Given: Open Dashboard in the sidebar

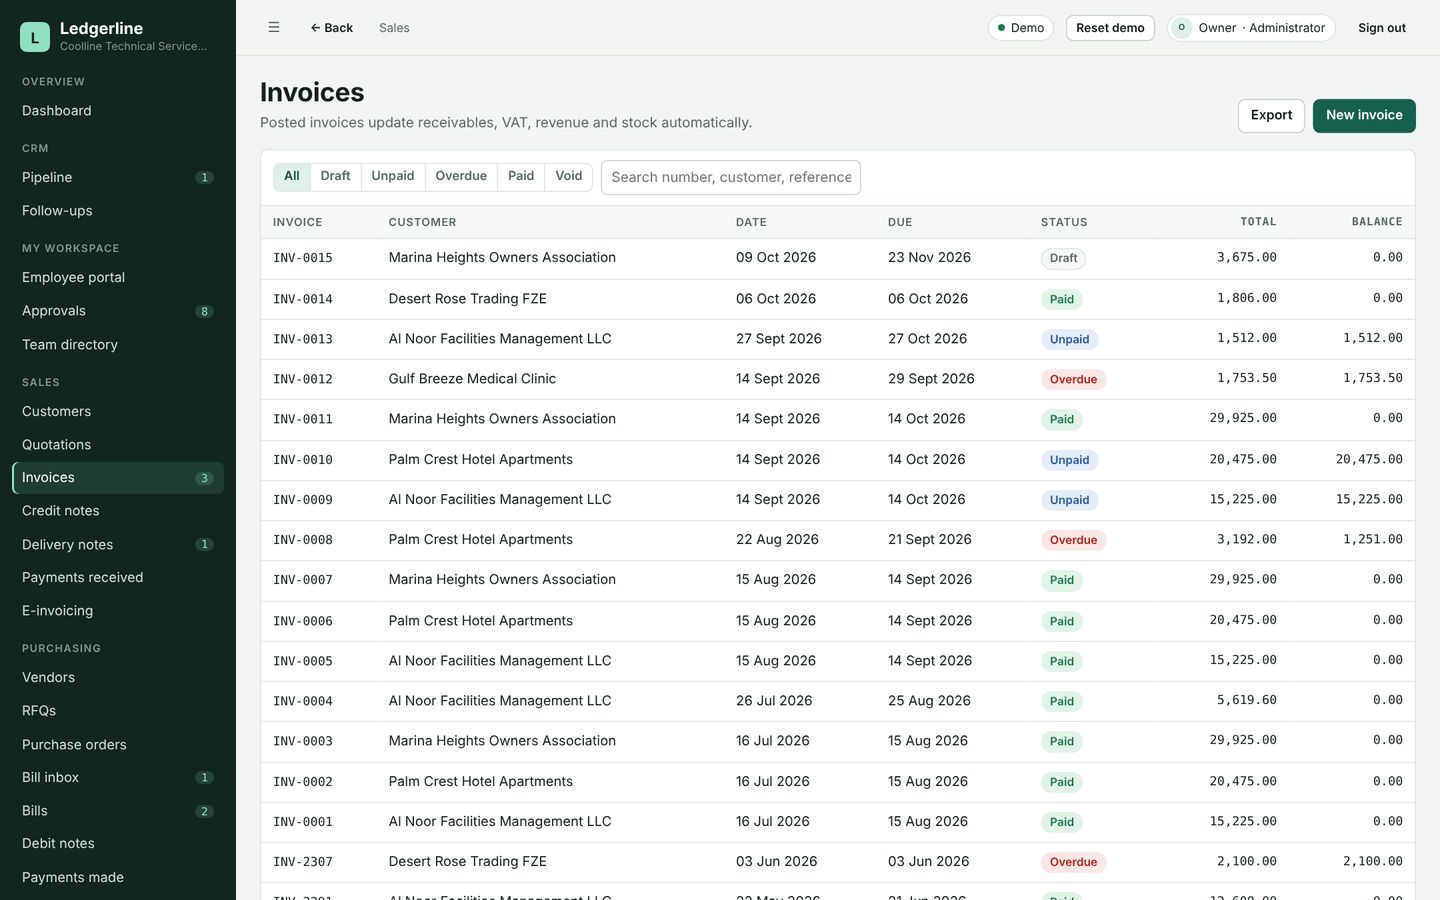Looking at the screenshot, I should click(118, 111).
